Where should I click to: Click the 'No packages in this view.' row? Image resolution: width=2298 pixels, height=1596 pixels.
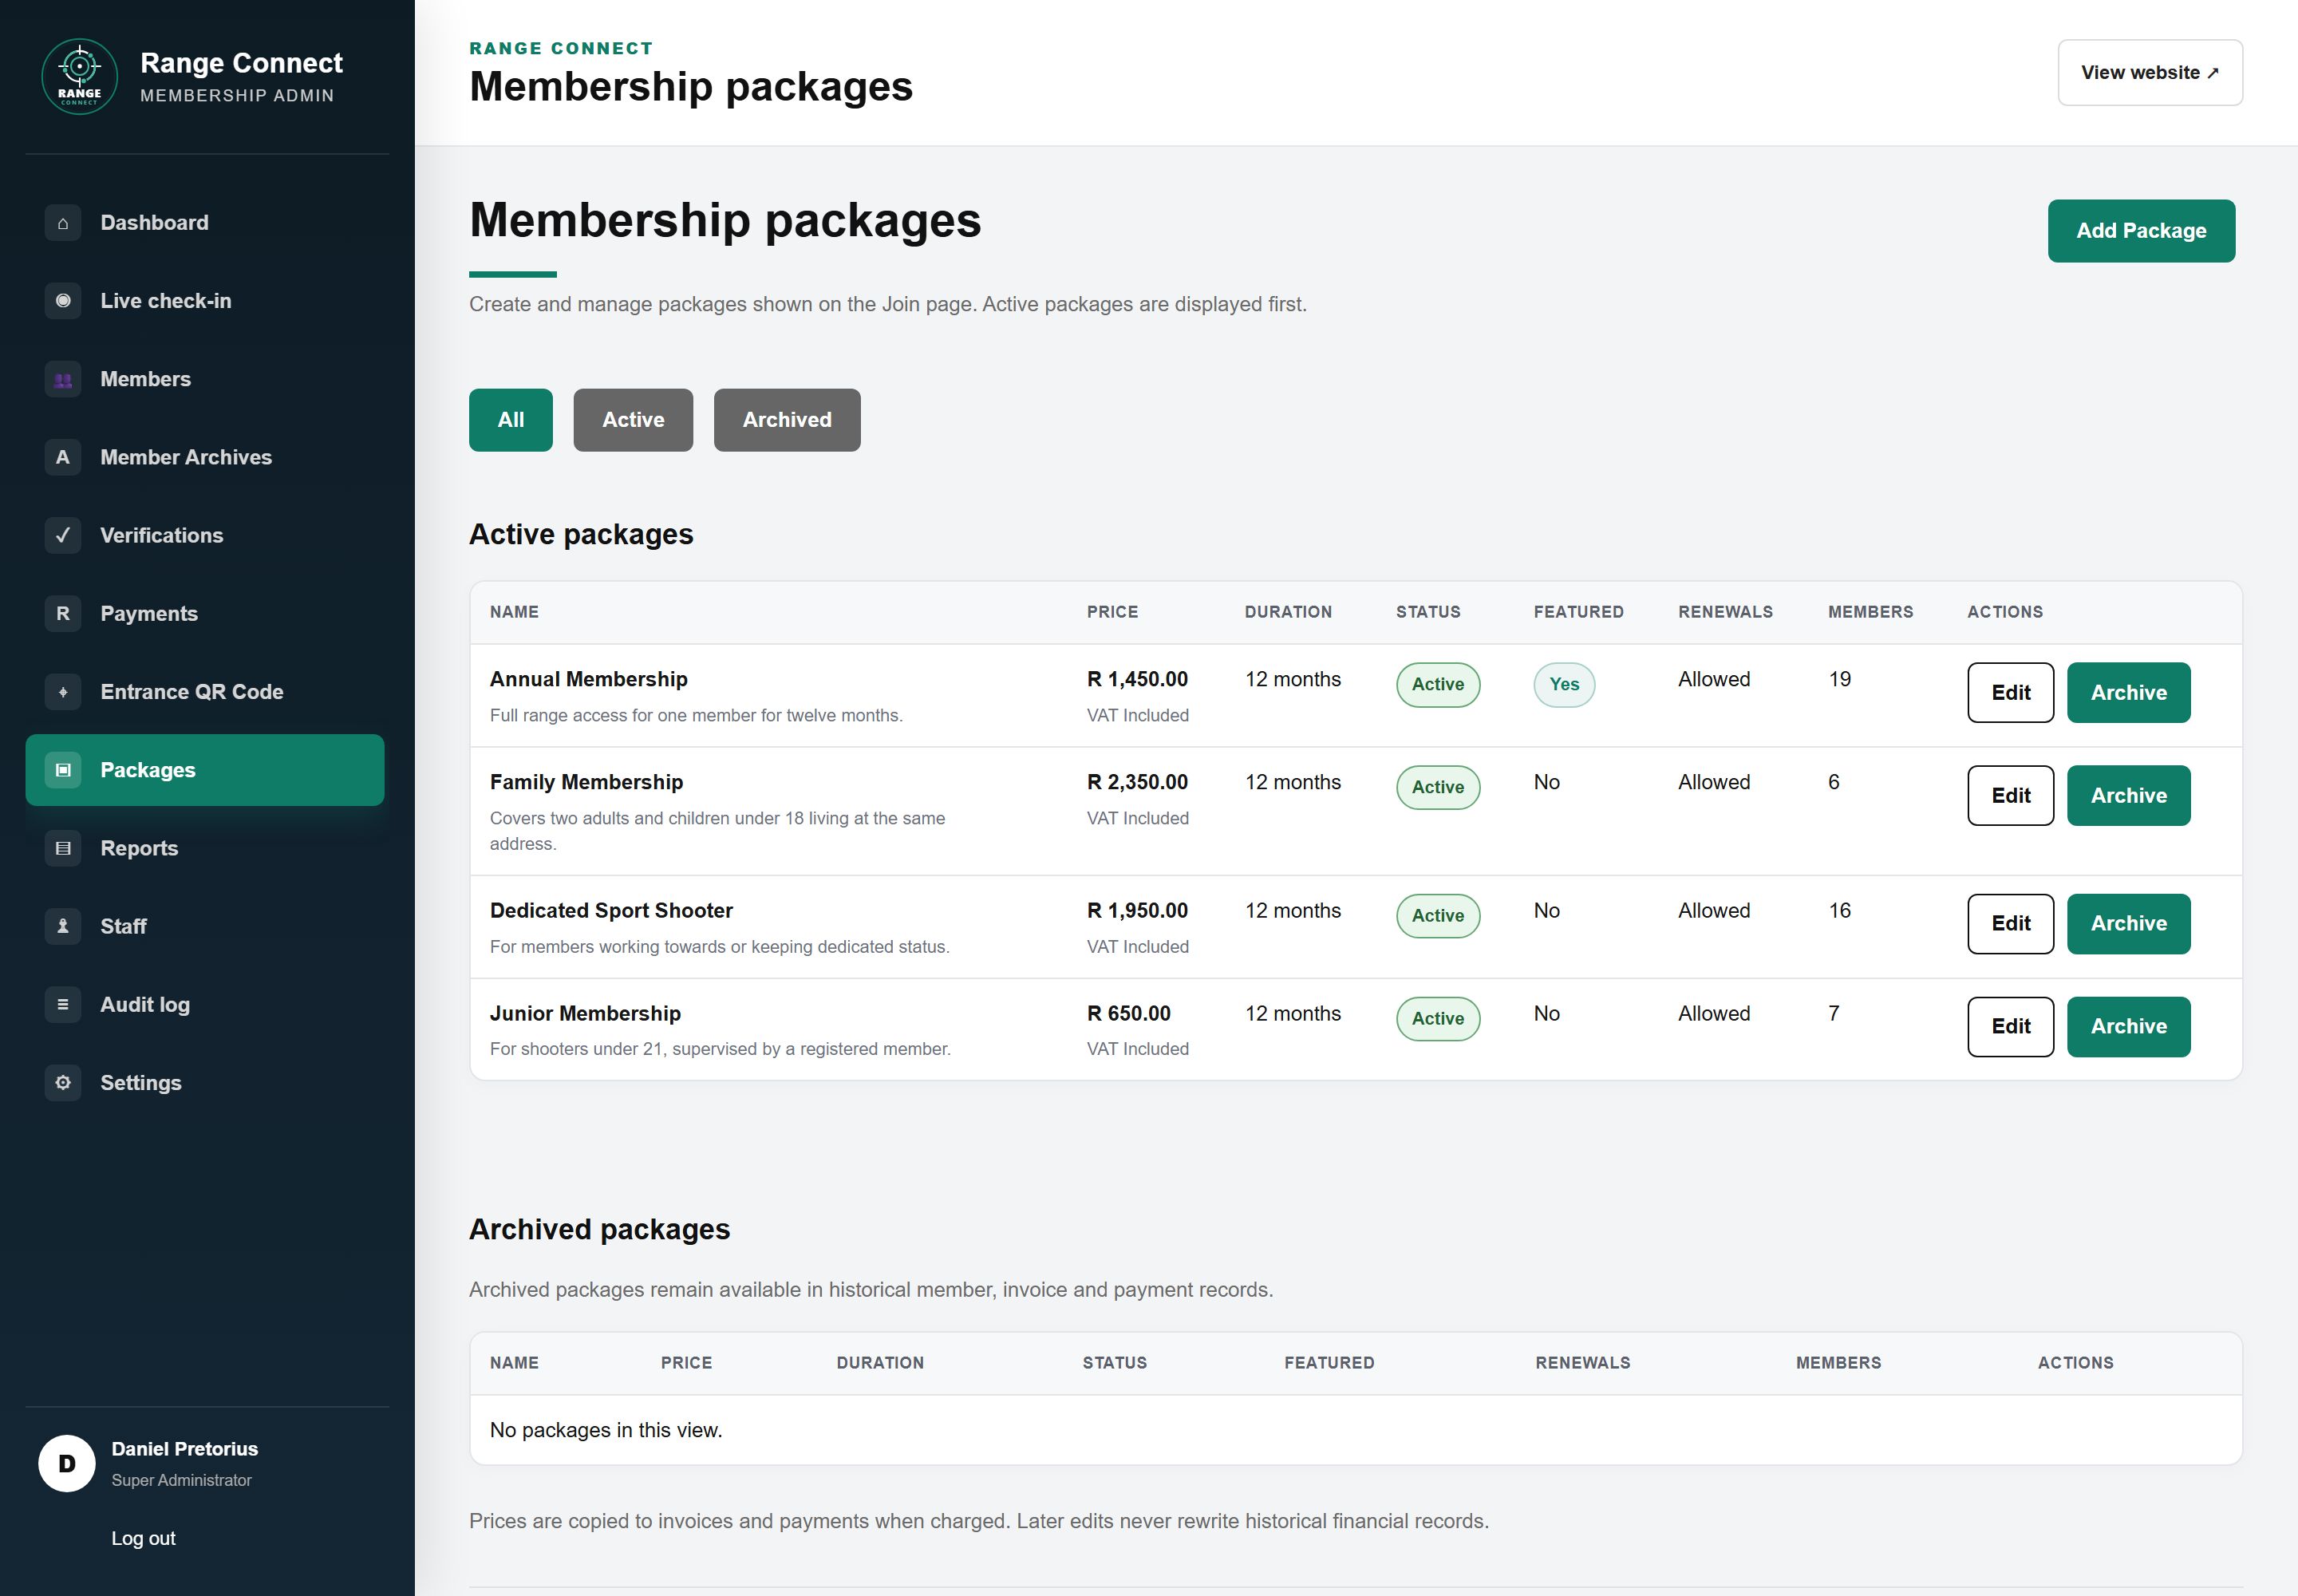click(1355, 1430)
